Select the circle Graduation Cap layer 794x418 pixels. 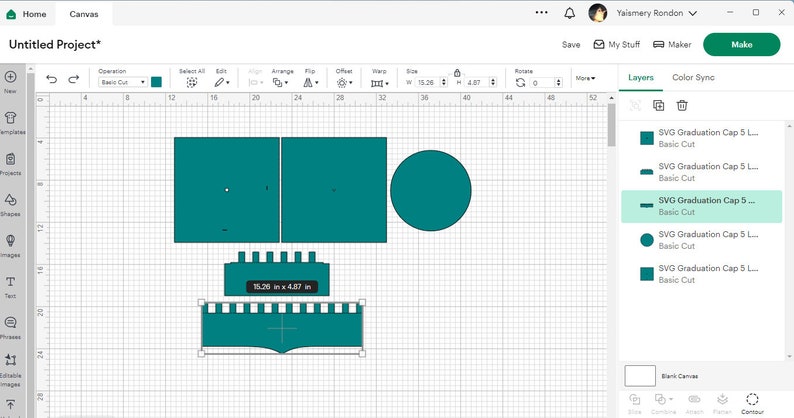701,240
